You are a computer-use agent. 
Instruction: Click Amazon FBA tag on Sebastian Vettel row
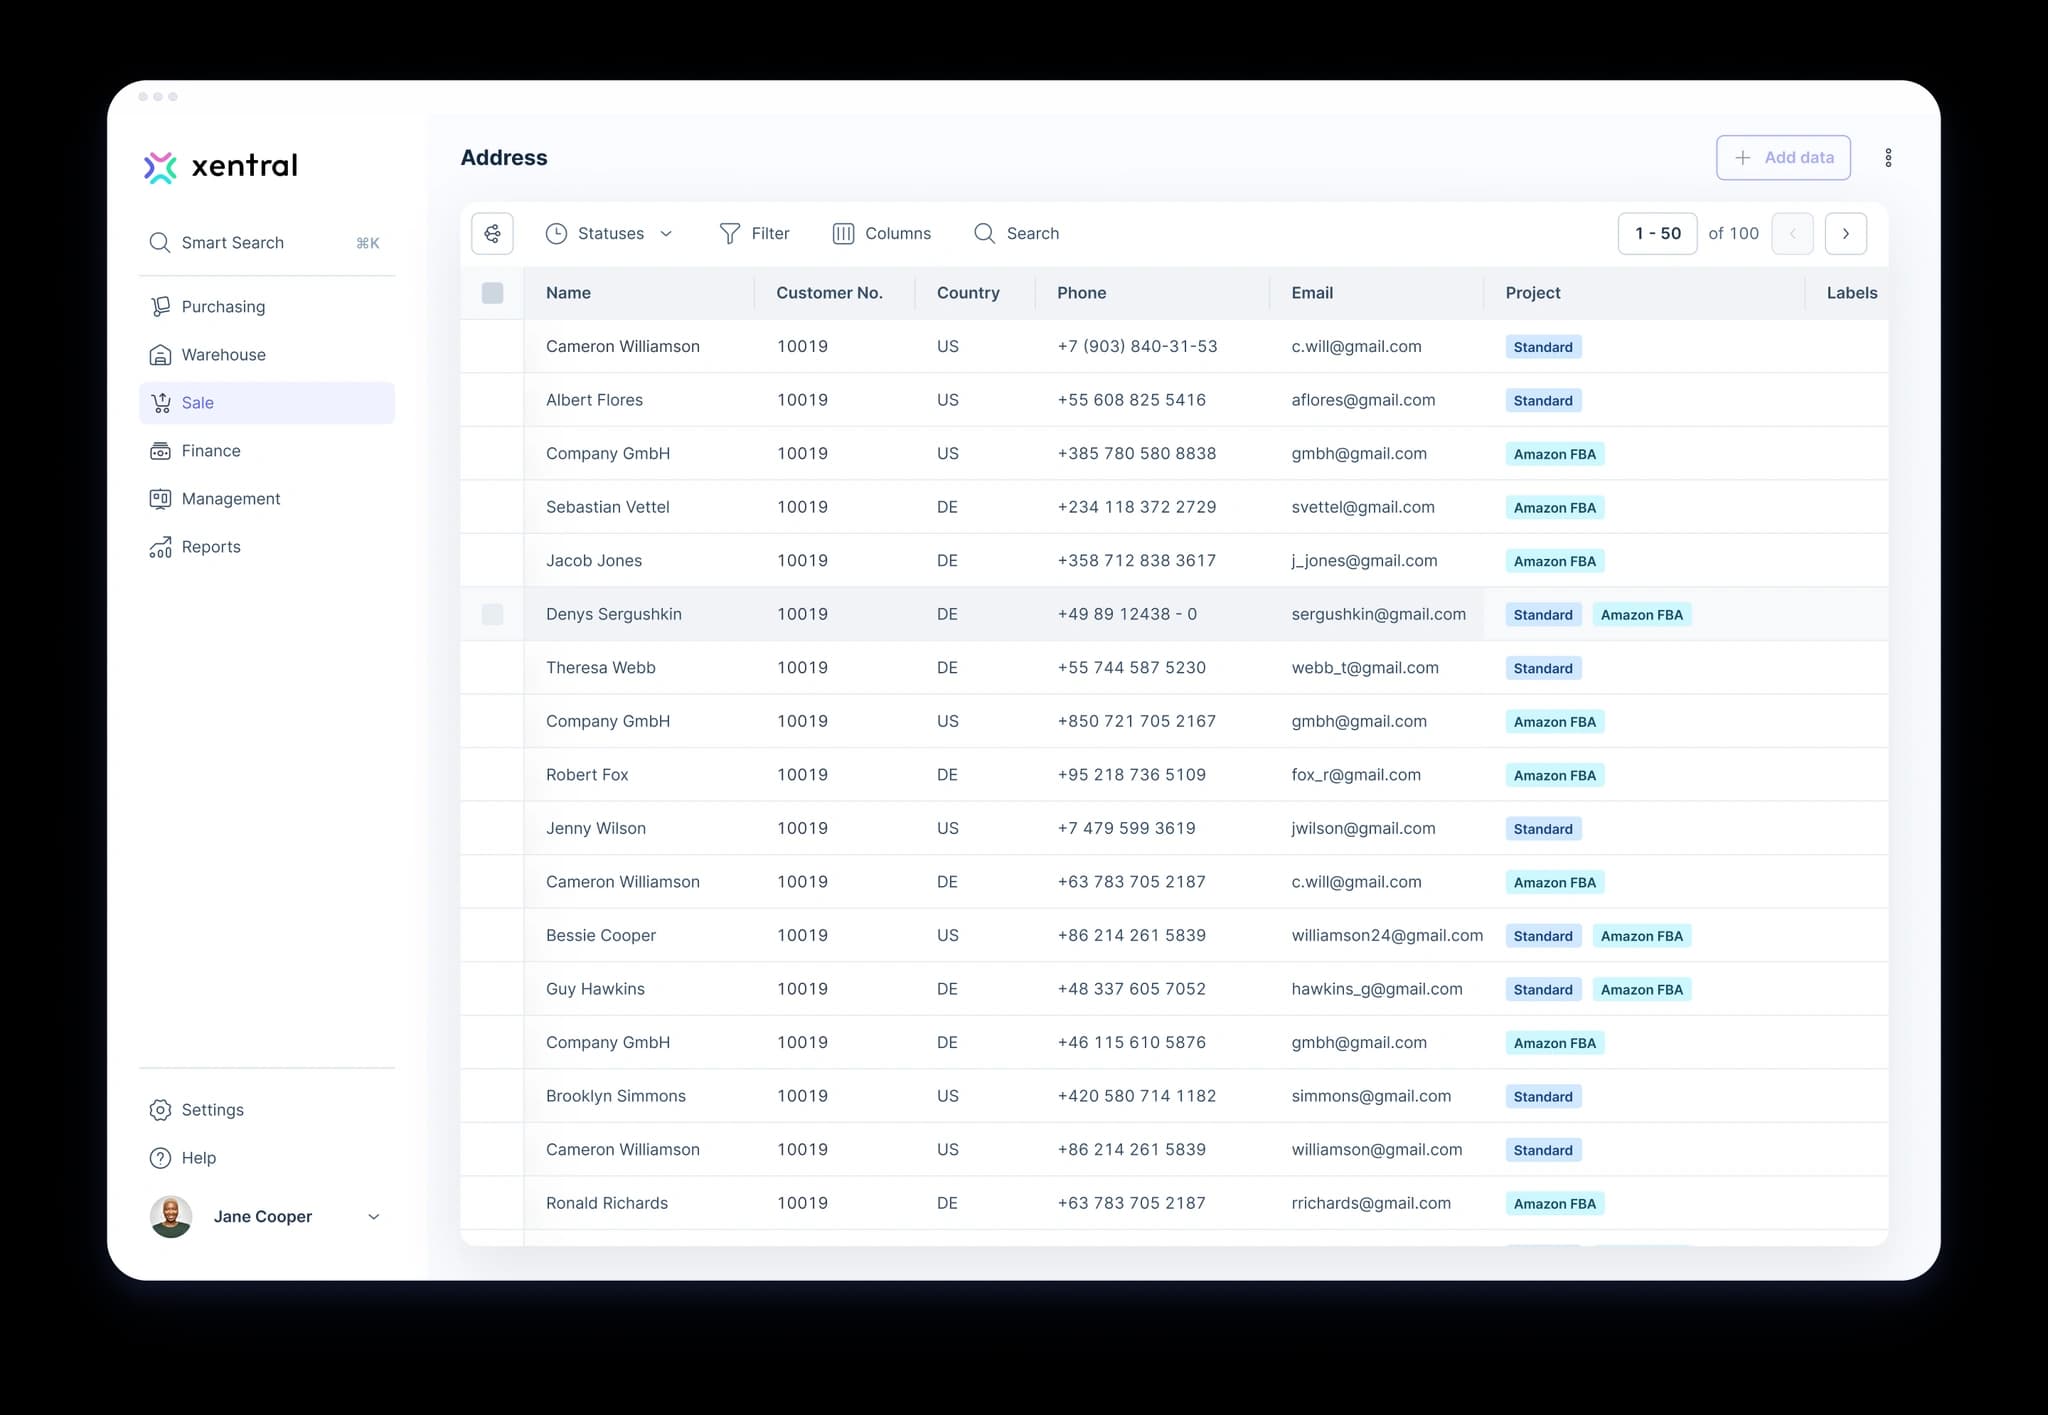pos(1554,508)
